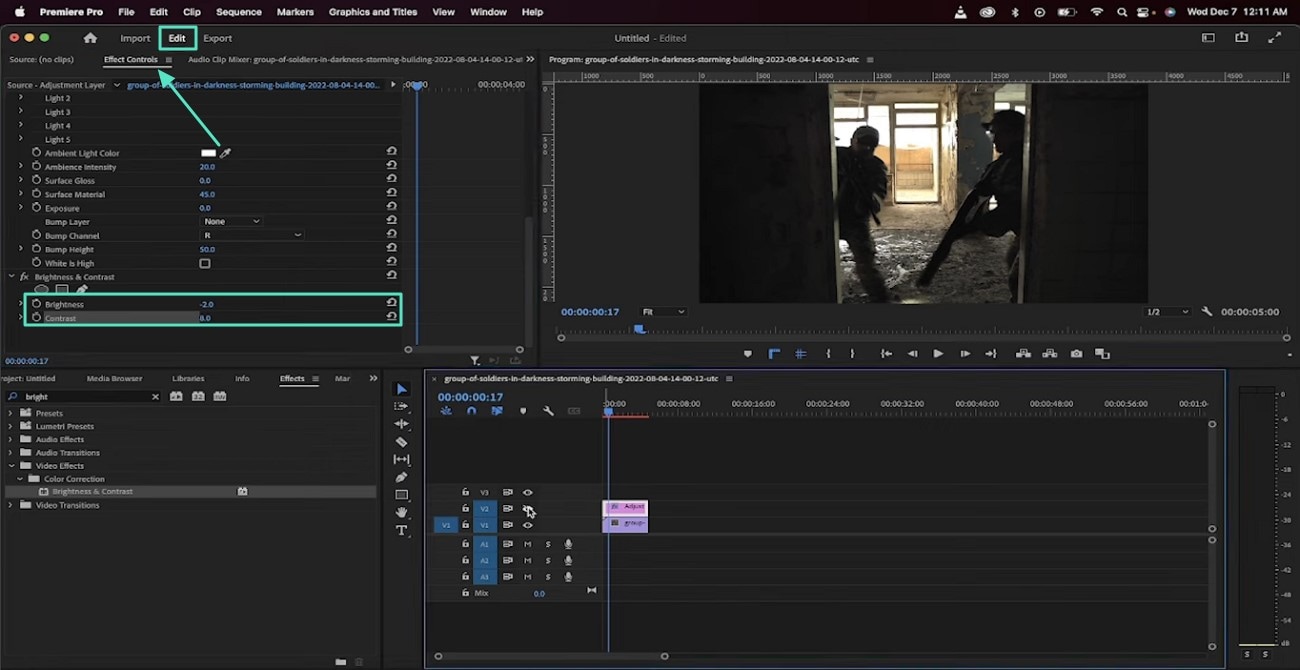The width and height of the screenshot is (1300, 670).
Task: Mute audio track A1
Action: coord(528,544)
